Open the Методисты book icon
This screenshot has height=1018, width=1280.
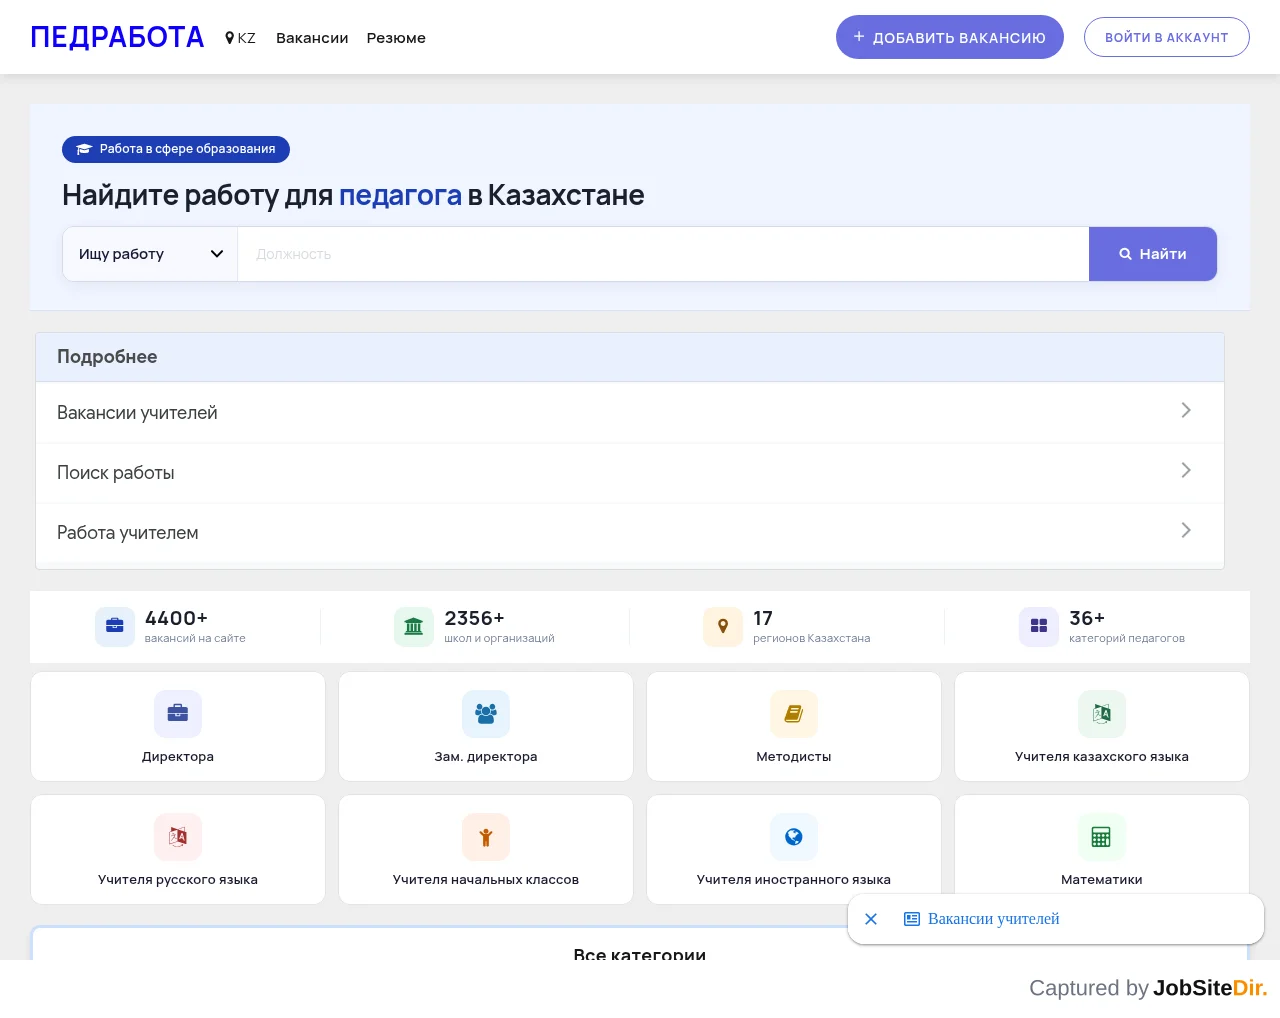click(x=794, y=714)
